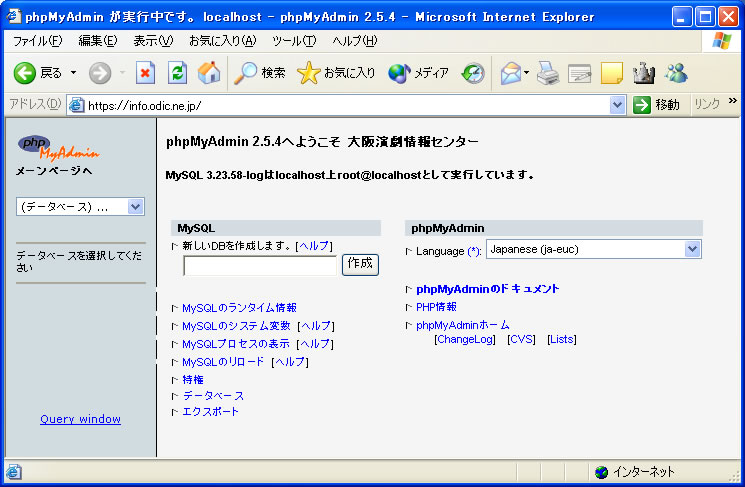Open the database (データベース) selector dropdown
The height and width of the screenshot is (487, 745).
pos(80,207)
